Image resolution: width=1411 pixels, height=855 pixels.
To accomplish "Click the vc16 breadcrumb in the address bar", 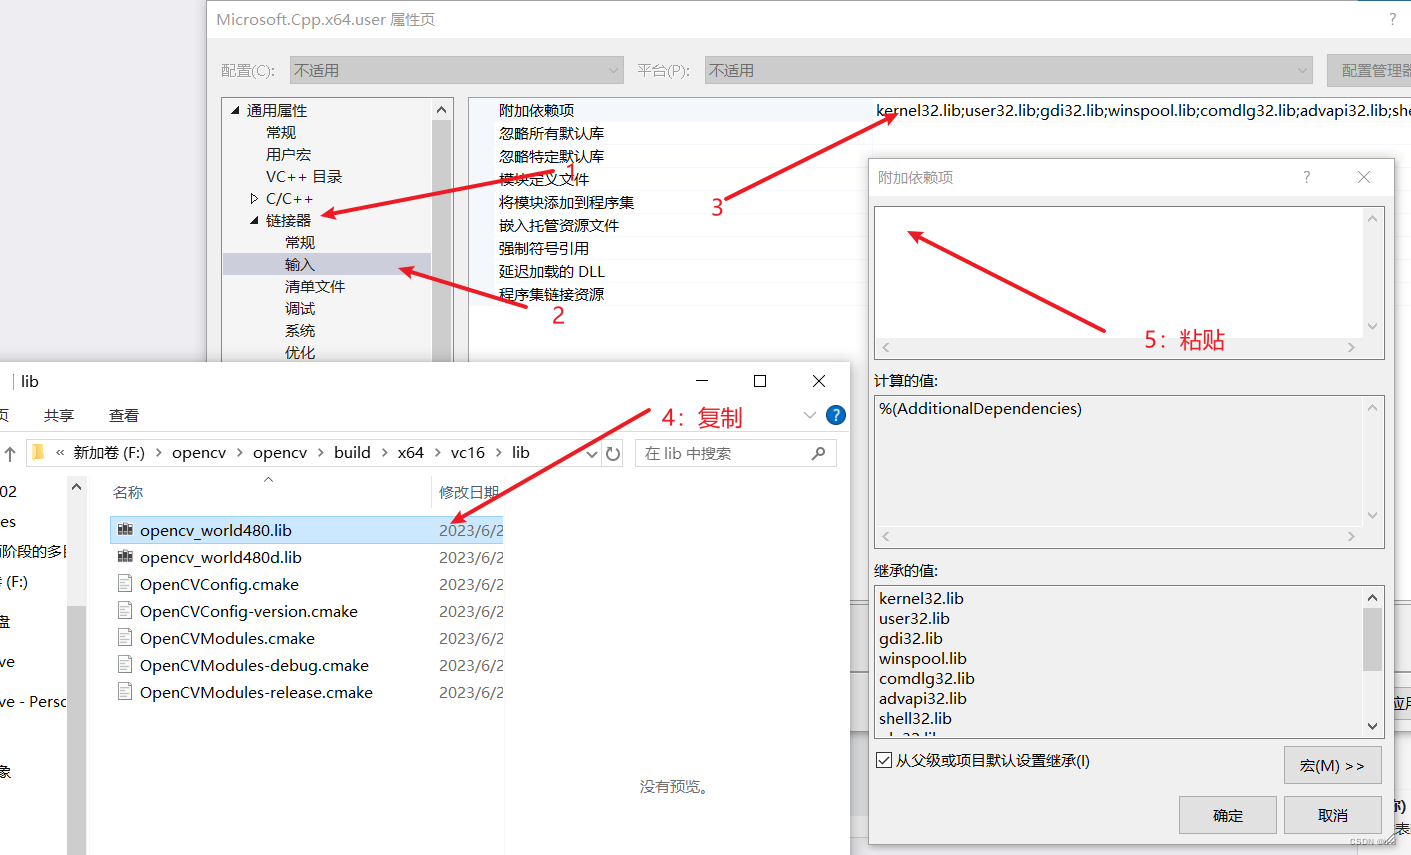I will [468, 452].
